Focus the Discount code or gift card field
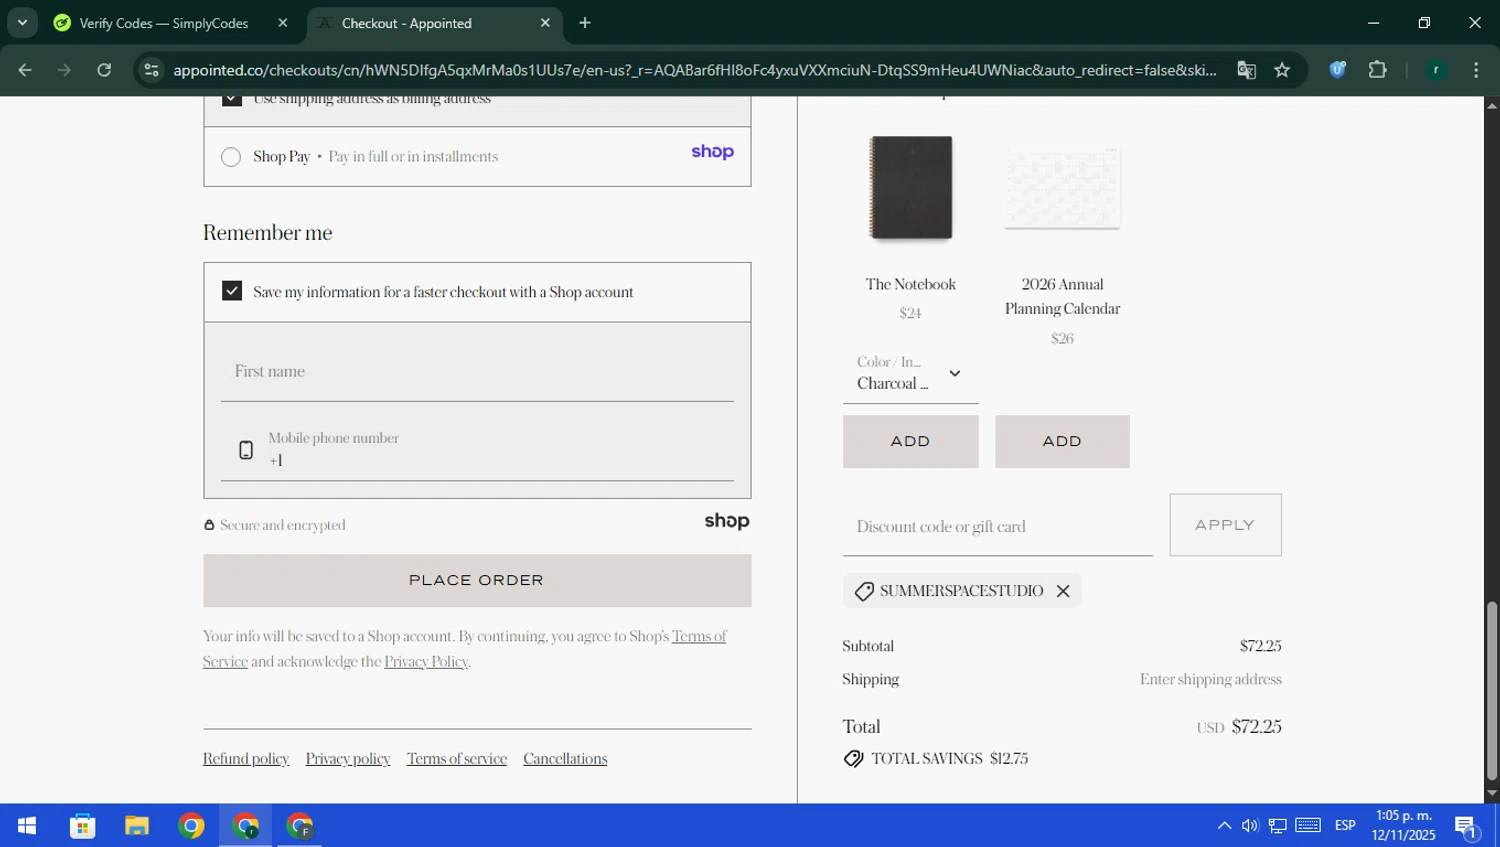This screenshot has width=1500, height=847. pyautogui.click(x=998, y=526)
